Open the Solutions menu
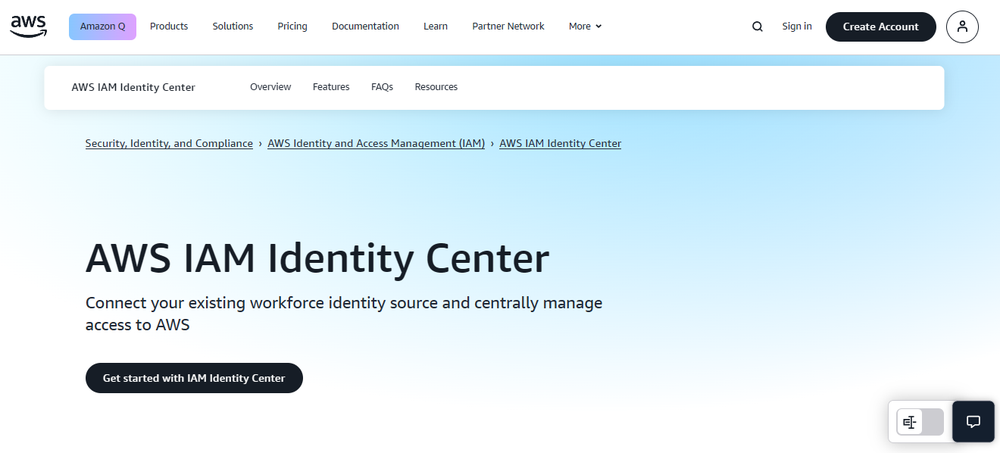Image resolution: width=1000 pixels, height=453 pixels. (x=233, y=26)
